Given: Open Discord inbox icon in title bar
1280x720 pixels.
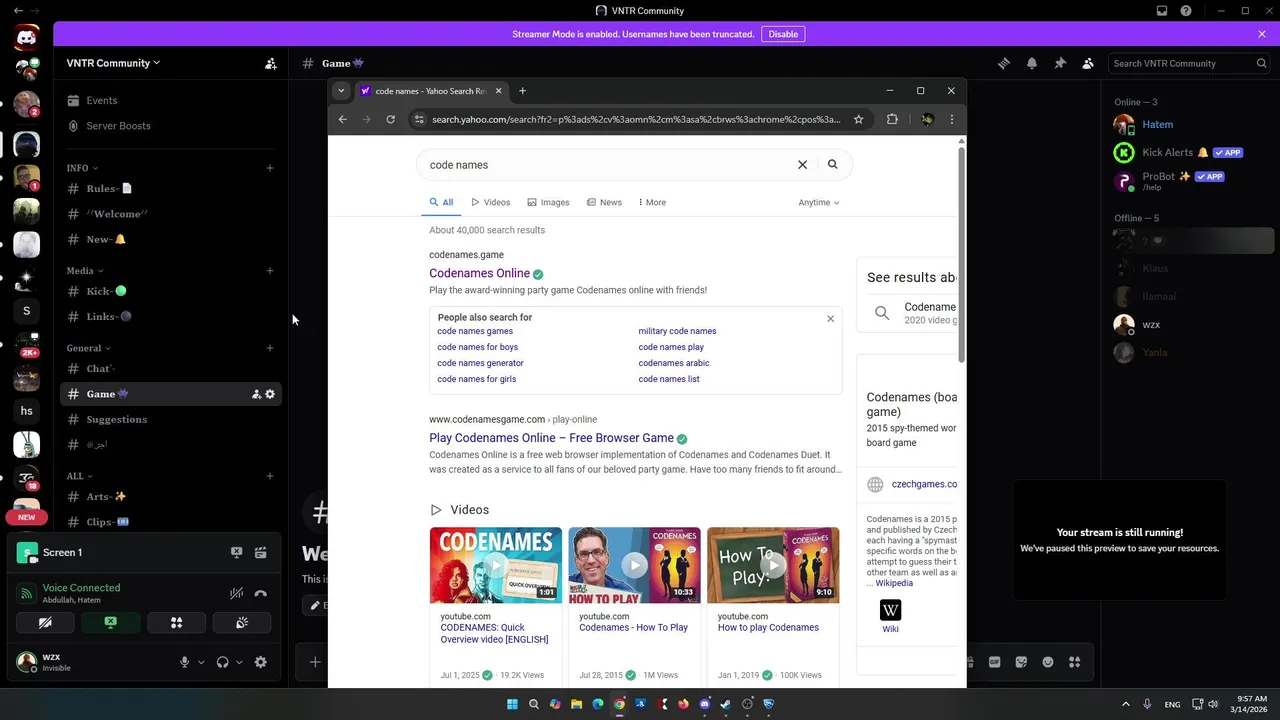Looking at the screenshot, I should 1162,11.
